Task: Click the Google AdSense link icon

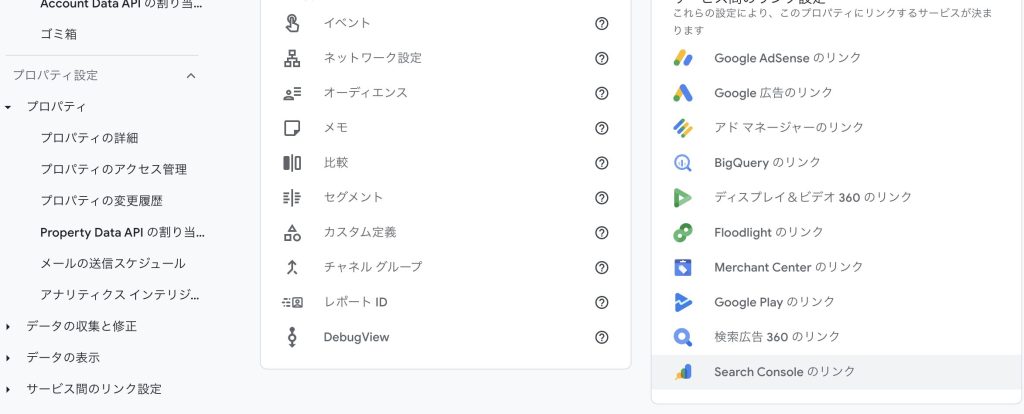Action: (683, 58)
